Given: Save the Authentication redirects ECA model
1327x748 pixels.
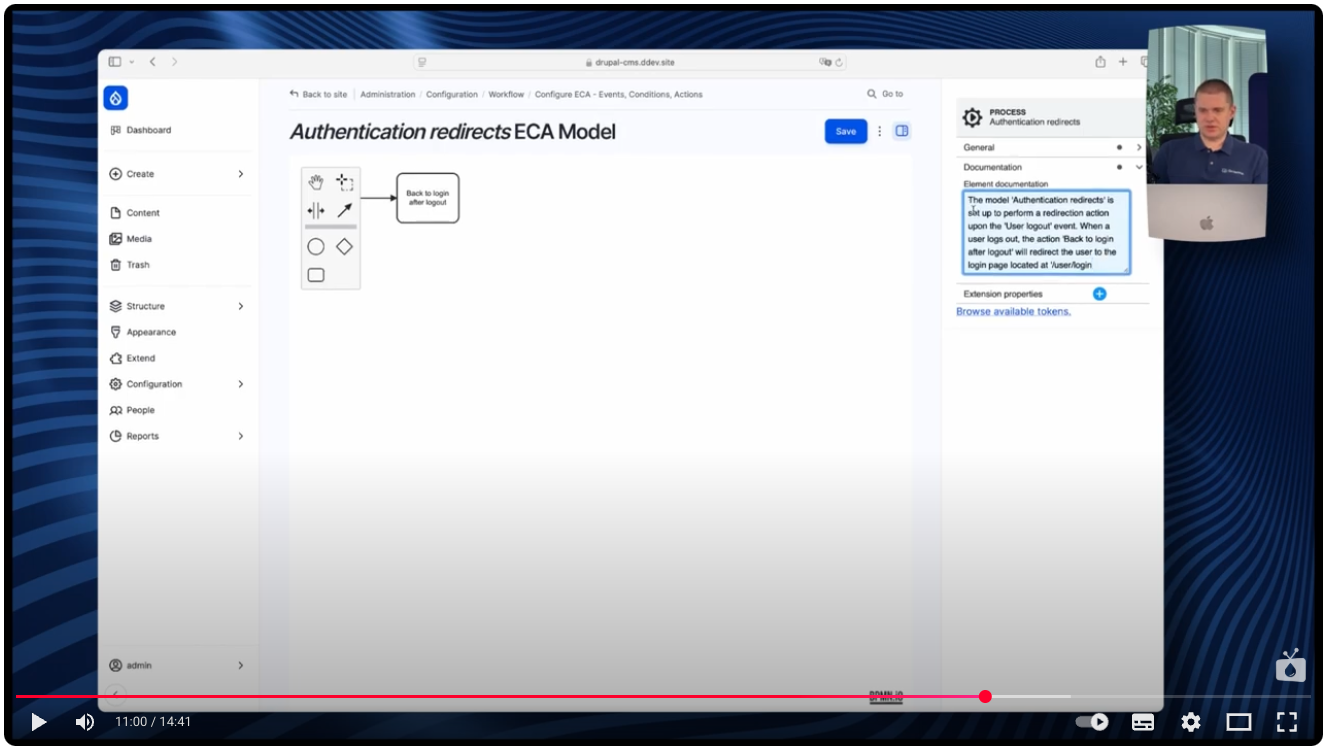Looking at the screenshot, I should click(x=845, y=131).
